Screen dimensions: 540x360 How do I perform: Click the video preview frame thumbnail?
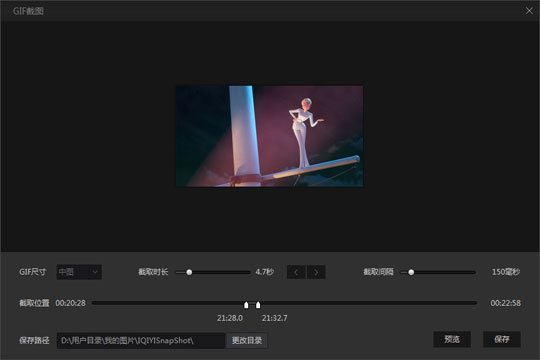(x=269, y=136)
